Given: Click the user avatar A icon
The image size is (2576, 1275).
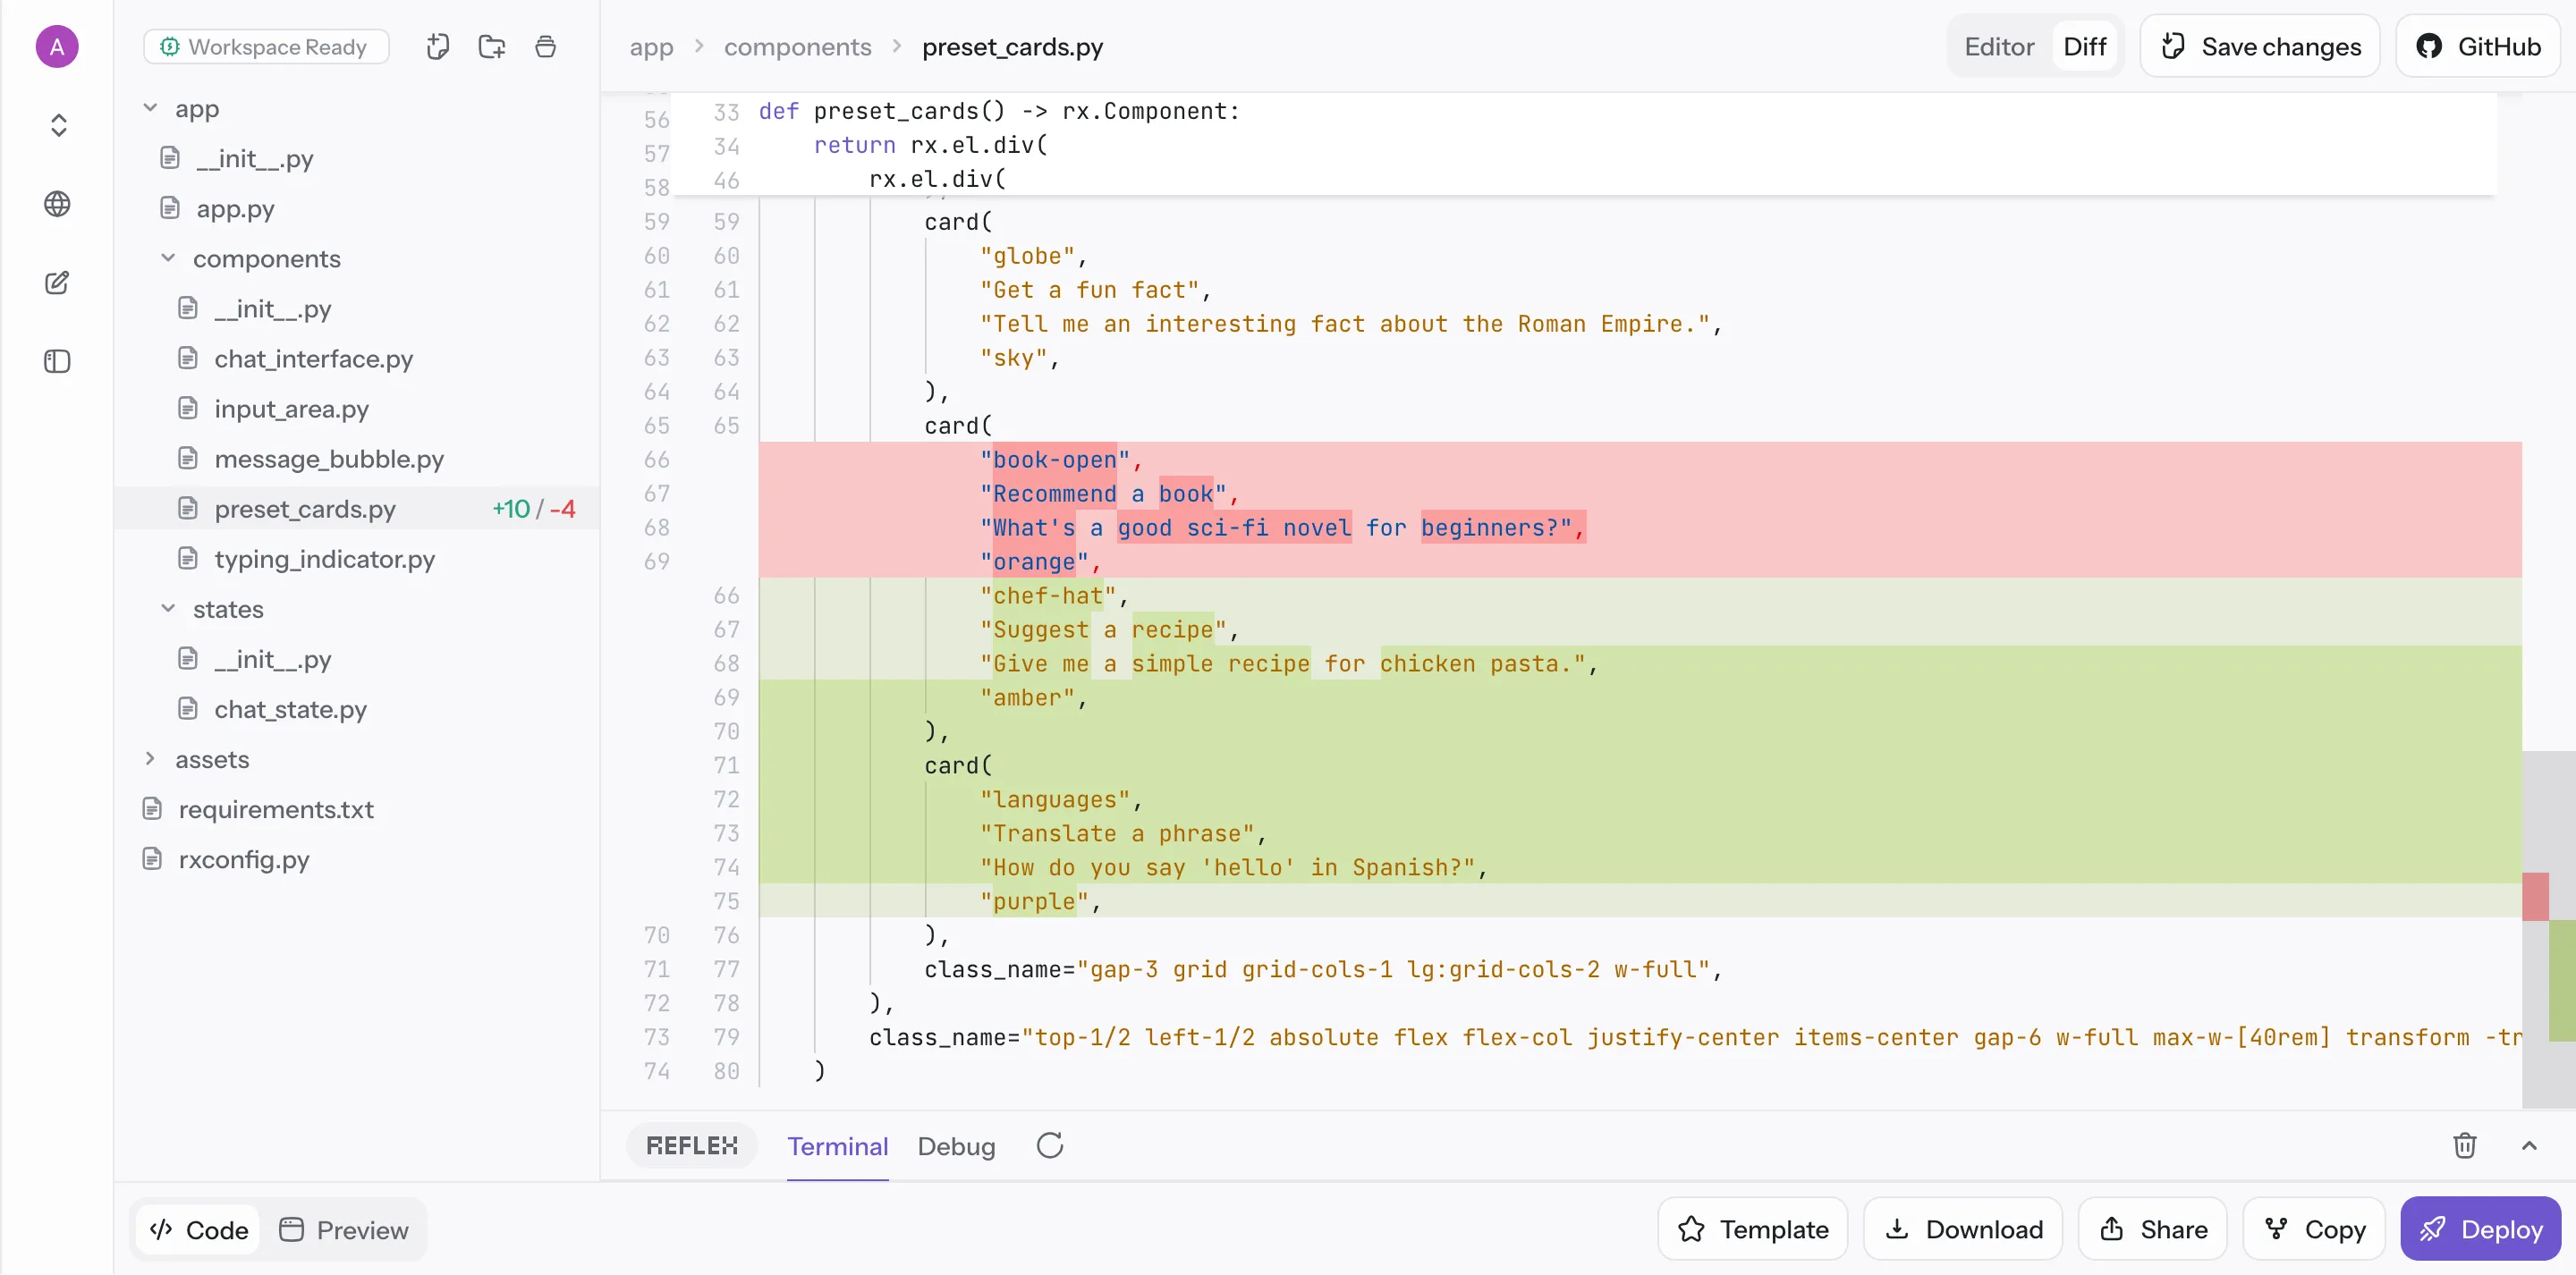Looking at the screenshot, I should [57, 47].
